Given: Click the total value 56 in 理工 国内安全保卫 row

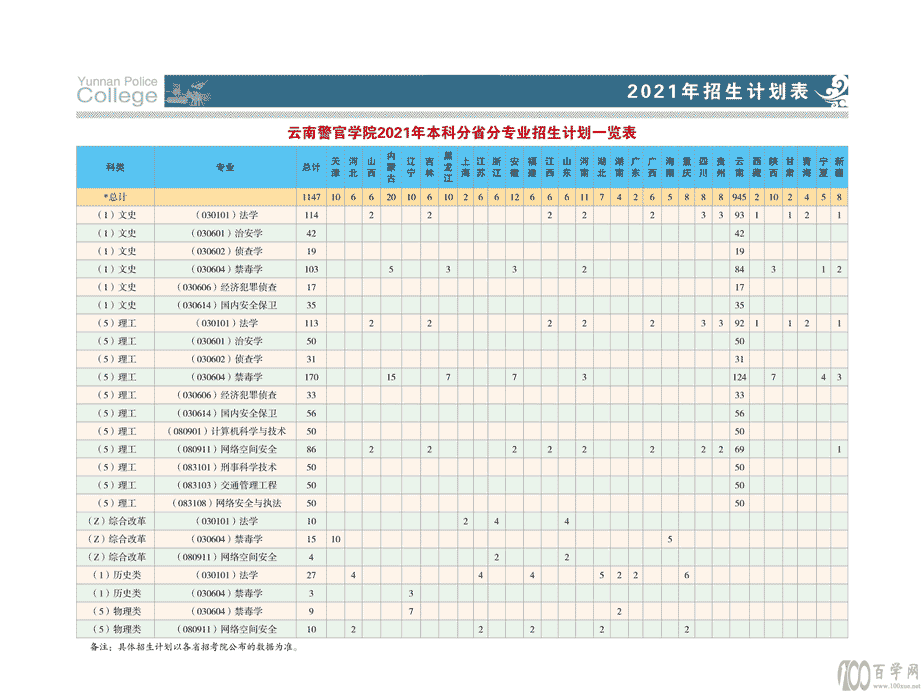Looking at the screenshot, I should (x=311, y=414).
